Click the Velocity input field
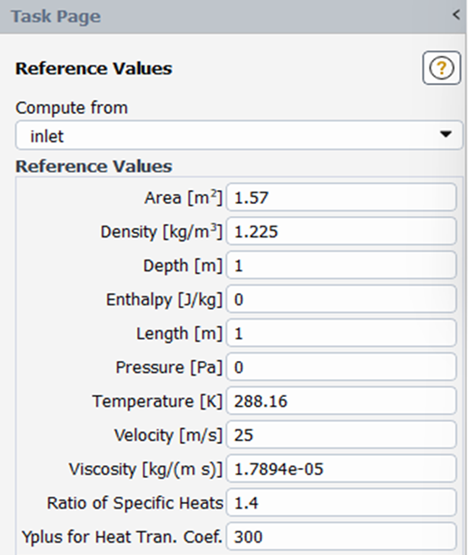The width and height of the screenshot is (468, 555). point(341,435)
